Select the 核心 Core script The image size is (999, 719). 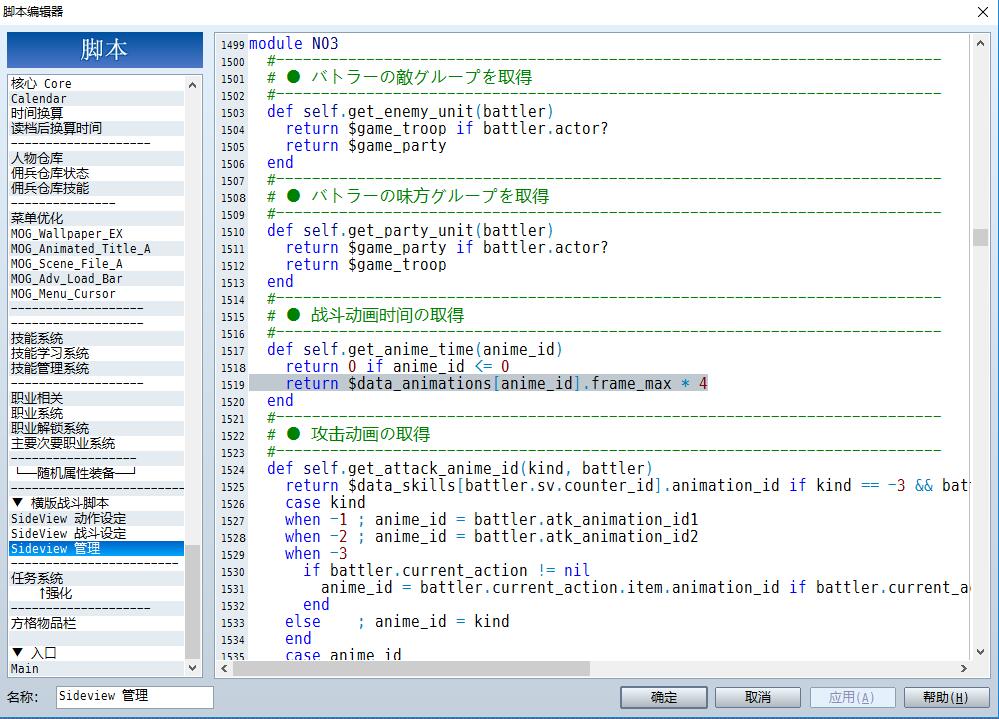97,83
